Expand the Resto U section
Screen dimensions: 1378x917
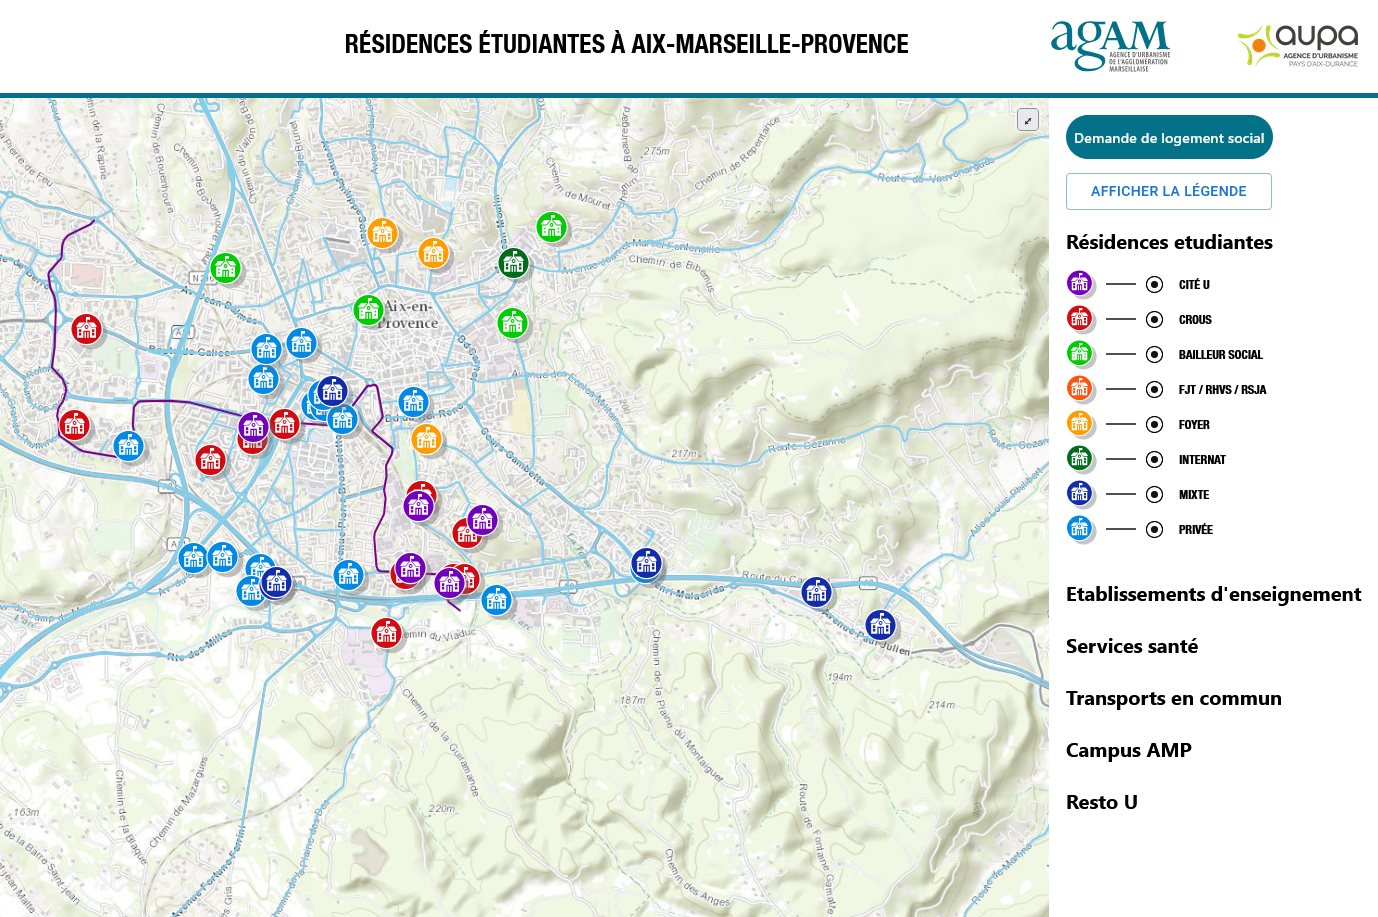(x=1102, y=802)
